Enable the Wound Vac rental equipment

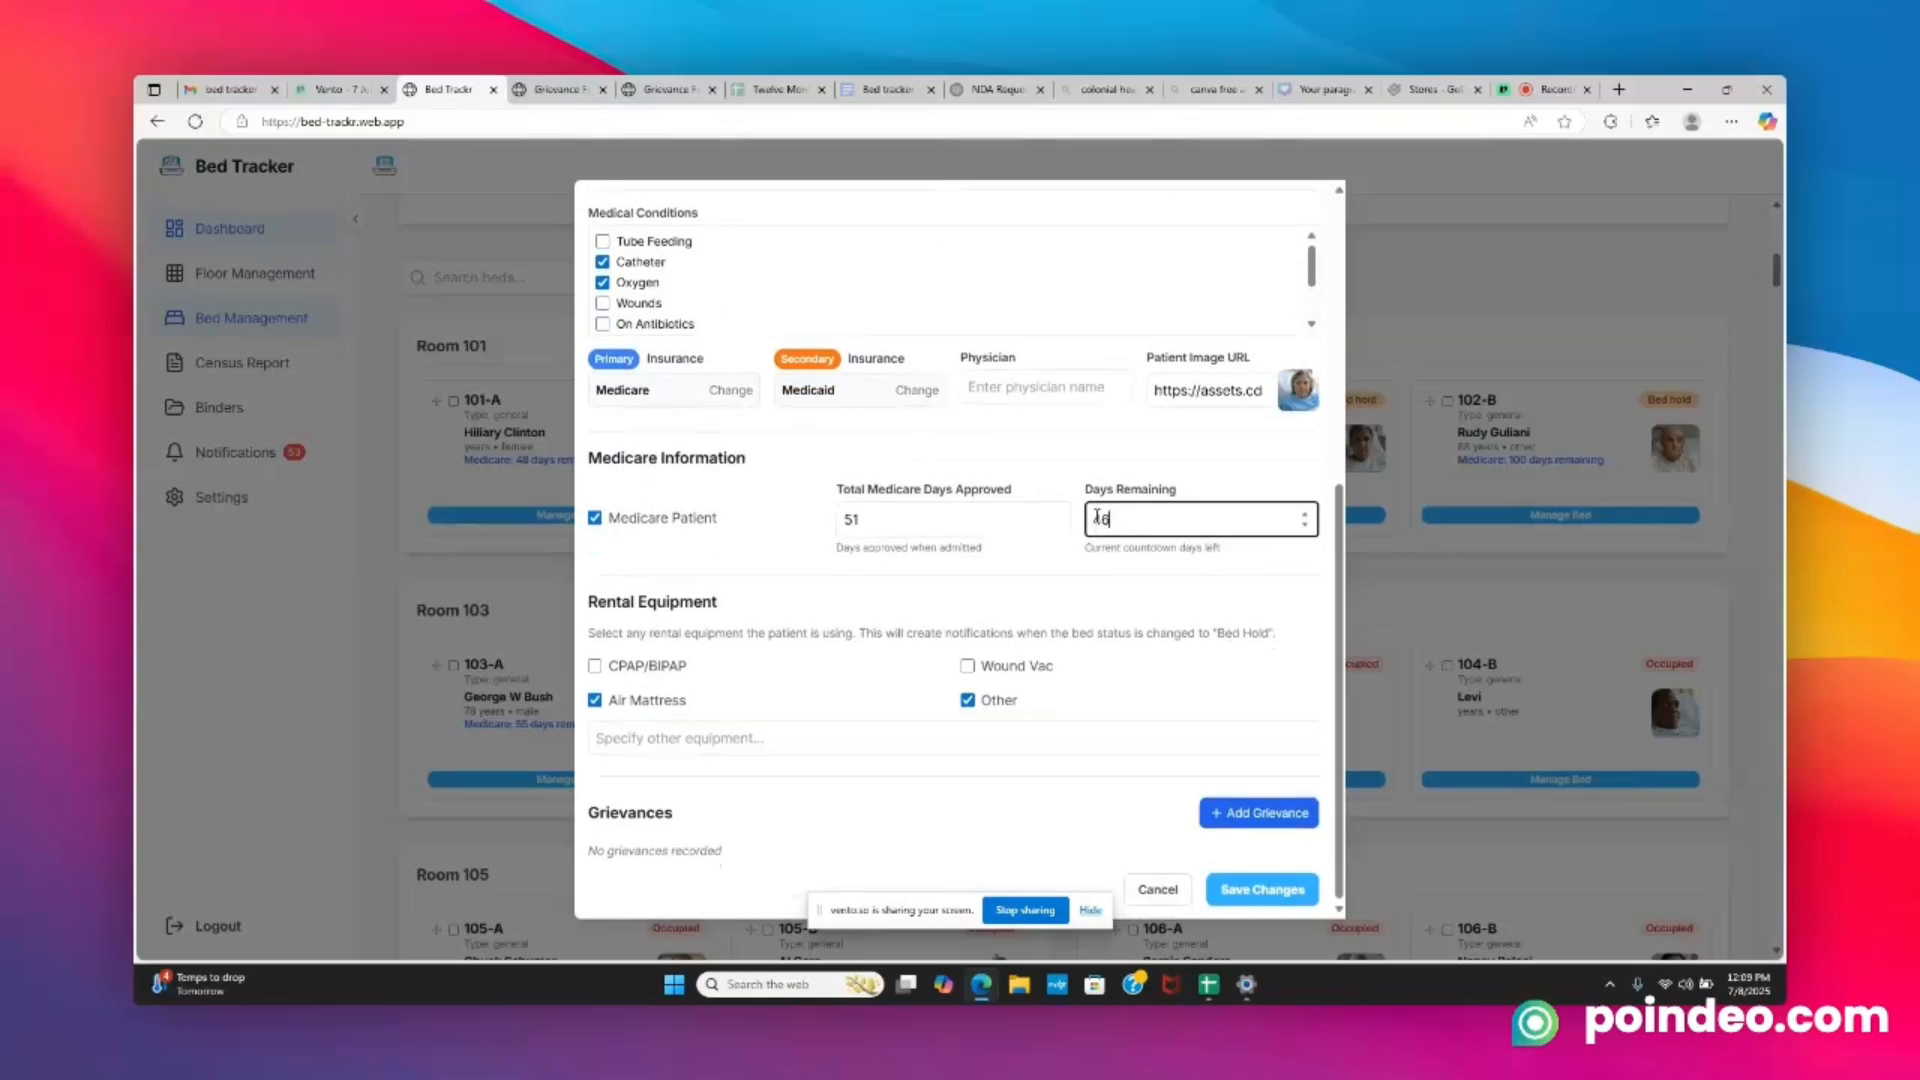point(967,665)
